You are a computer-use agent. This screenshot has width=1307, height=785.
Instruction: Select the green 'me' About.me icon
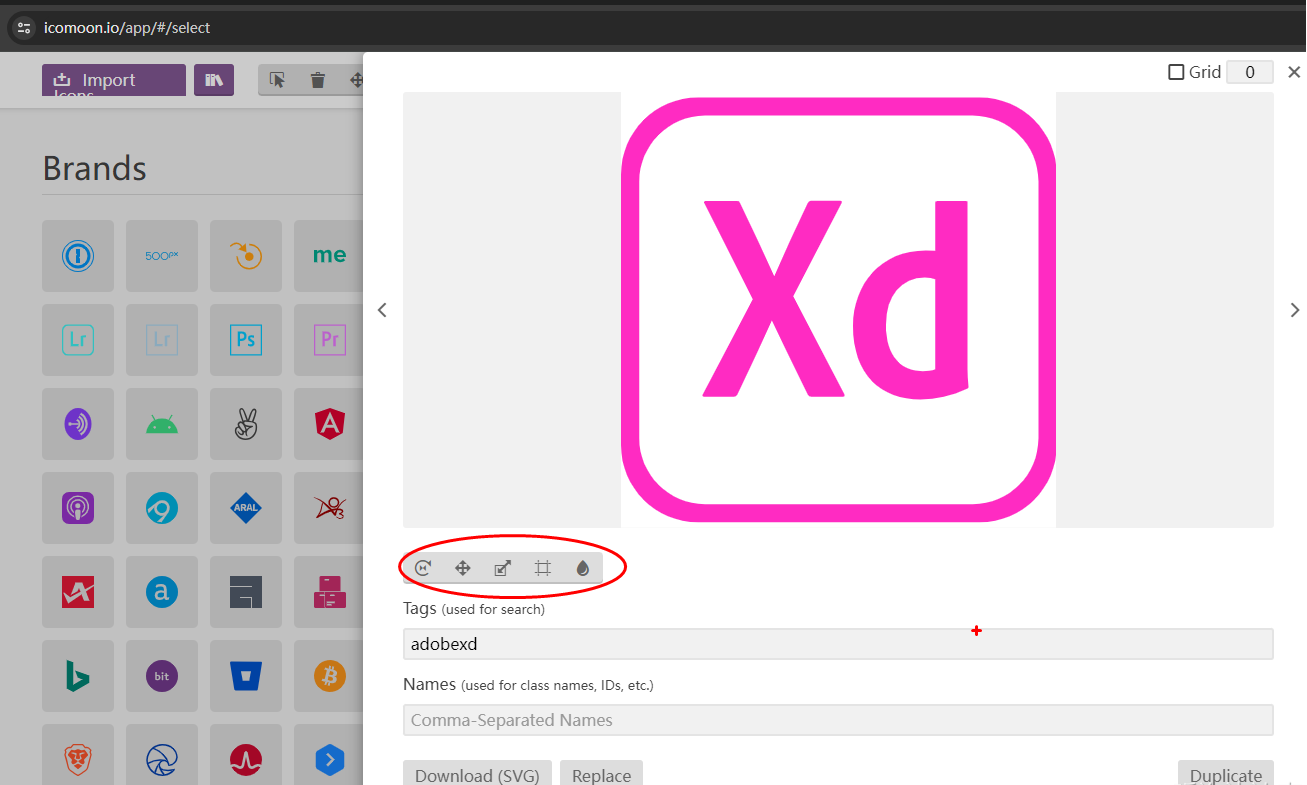pyautogui.click(x=330, y=256)
